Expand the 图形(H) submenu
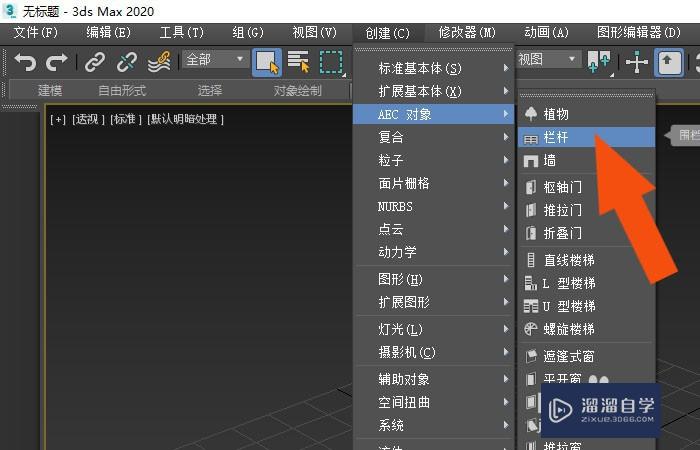This screenshot has width=700, height=450. point(433,279)
